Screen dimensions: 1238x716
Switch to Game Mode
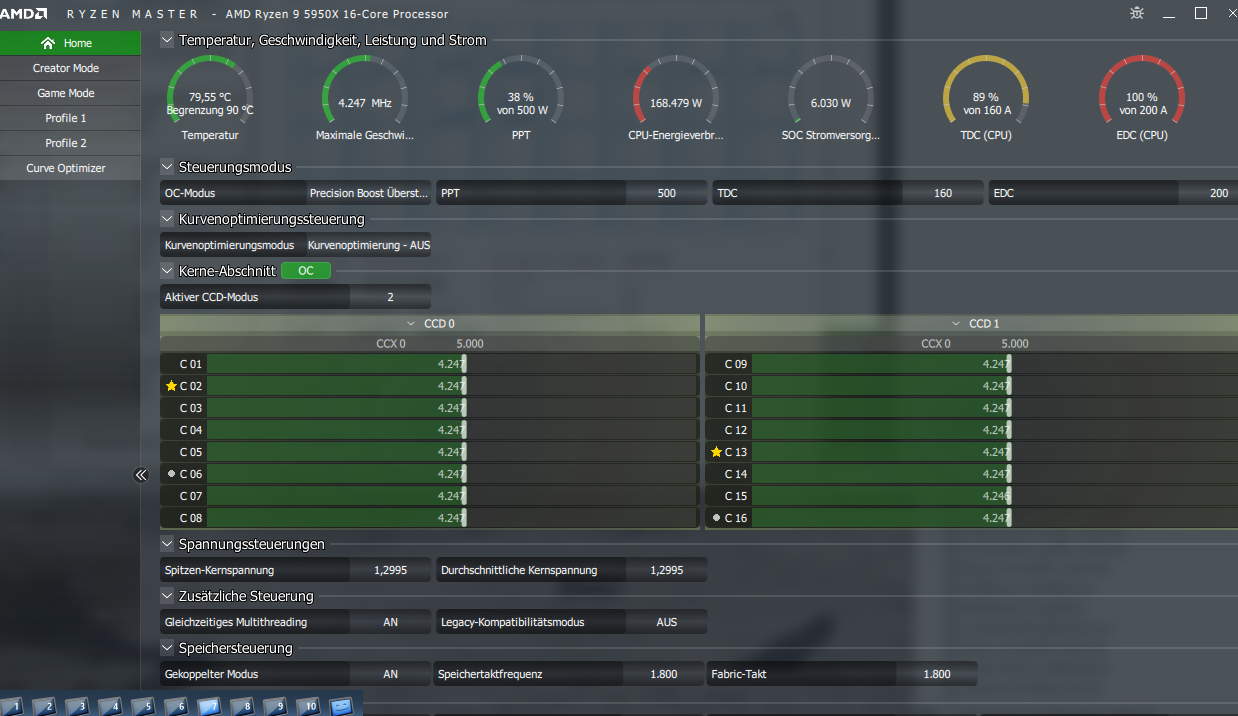pyautogui.click(x=70, y=93)
